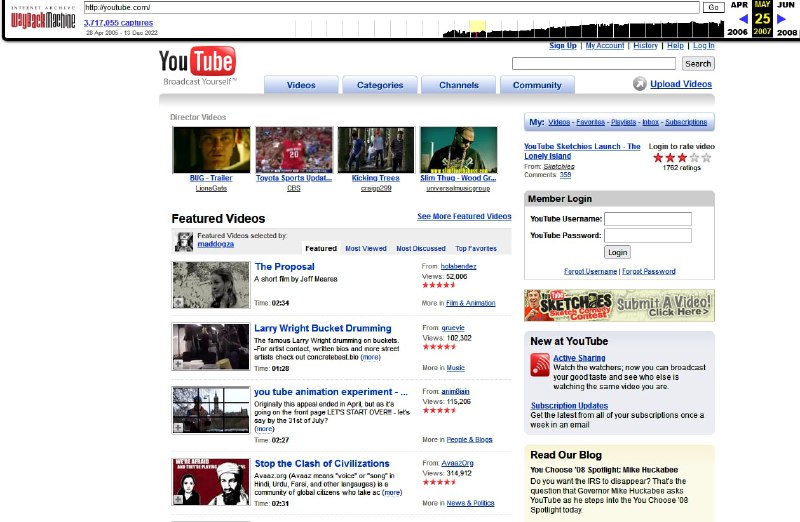Open the Kicking Trees video thumbnail
Image resolution: width=800 pixels, height=522 pixels.
coord(375,150)
